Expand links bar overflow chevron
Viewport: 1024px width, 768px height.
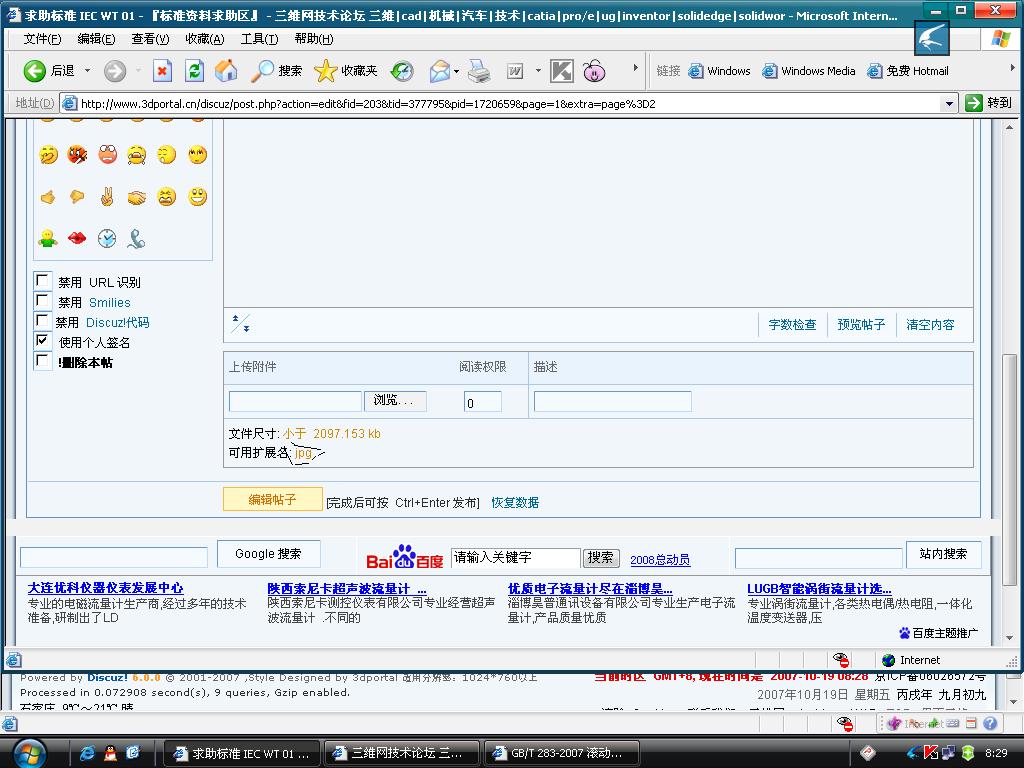[1012, 67]
